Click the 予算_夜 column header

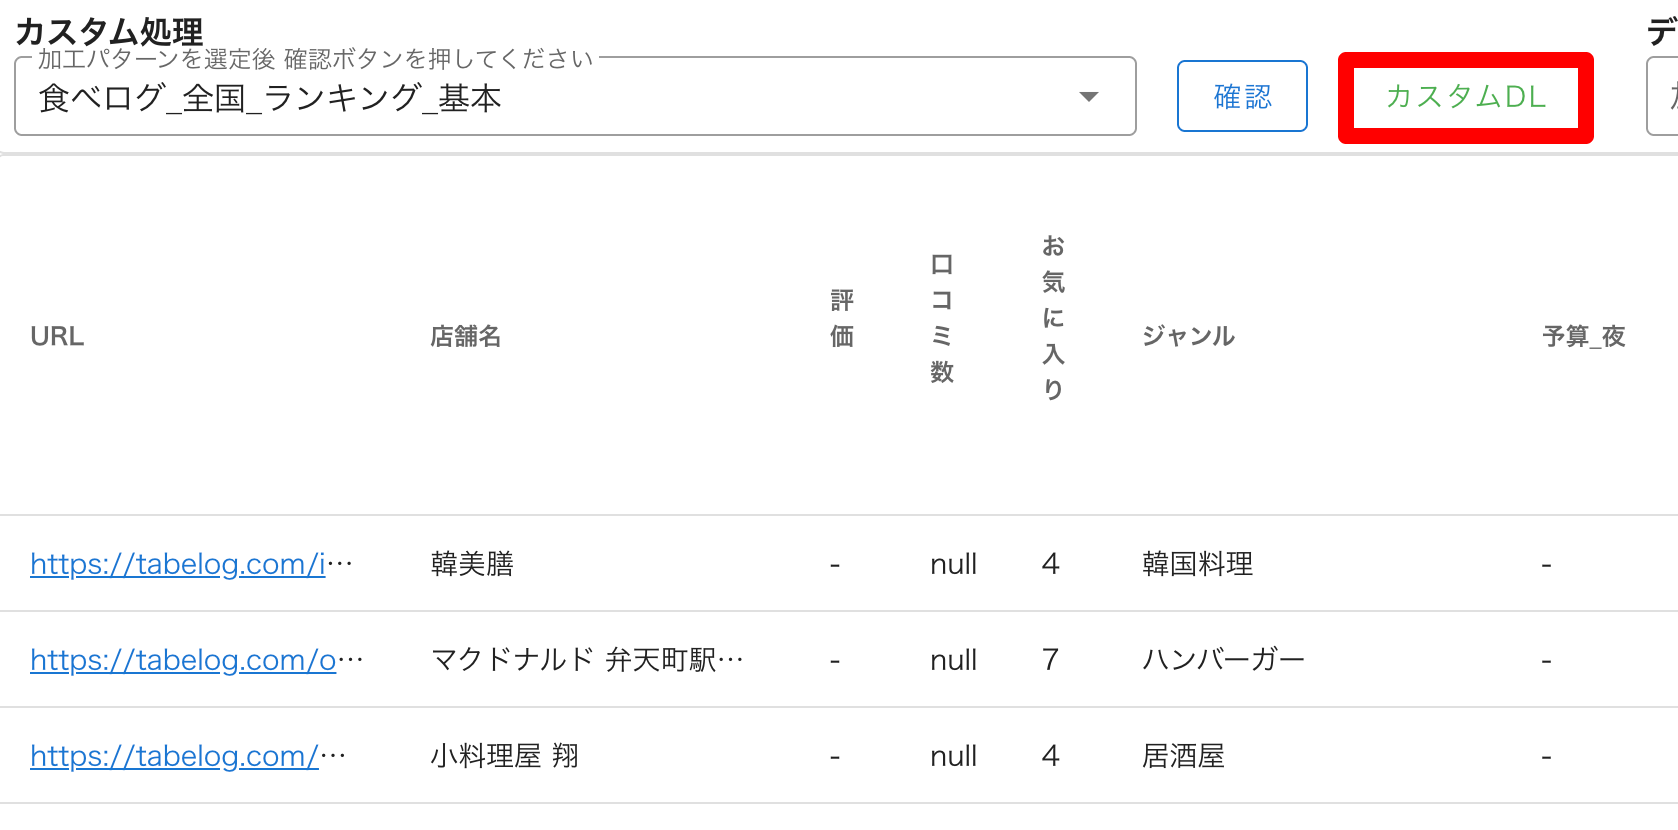(1584, 336)
